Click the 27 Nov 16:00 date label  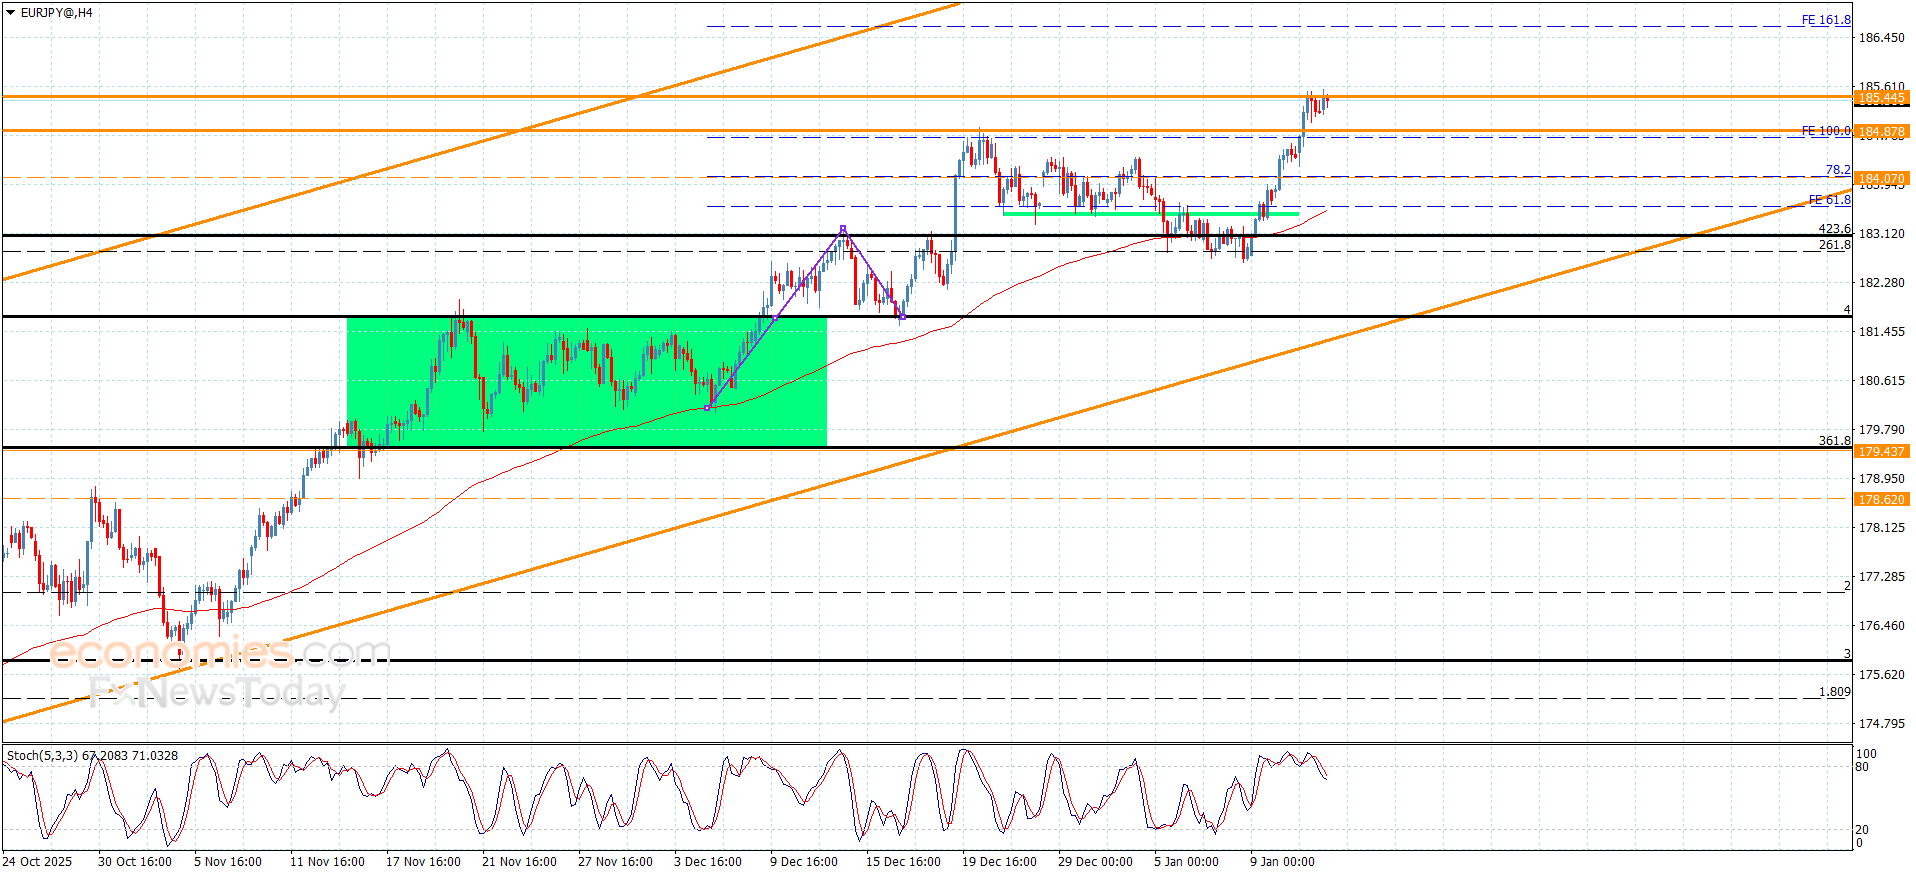(615, 862)
